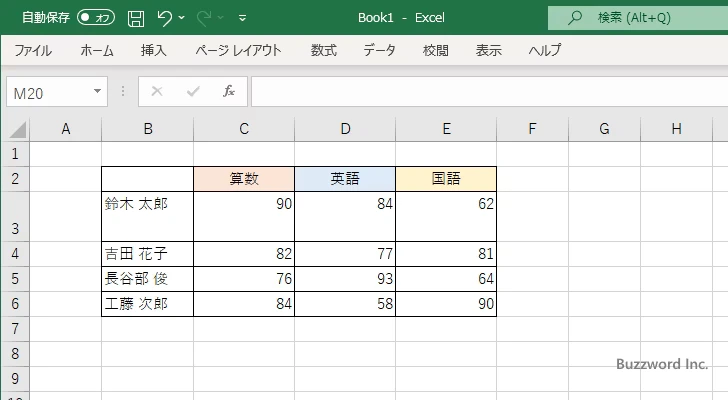728x400 pixels.
Task: Select 鈴木 太郎's 算数 score 90
Action: tap(244, 216)
